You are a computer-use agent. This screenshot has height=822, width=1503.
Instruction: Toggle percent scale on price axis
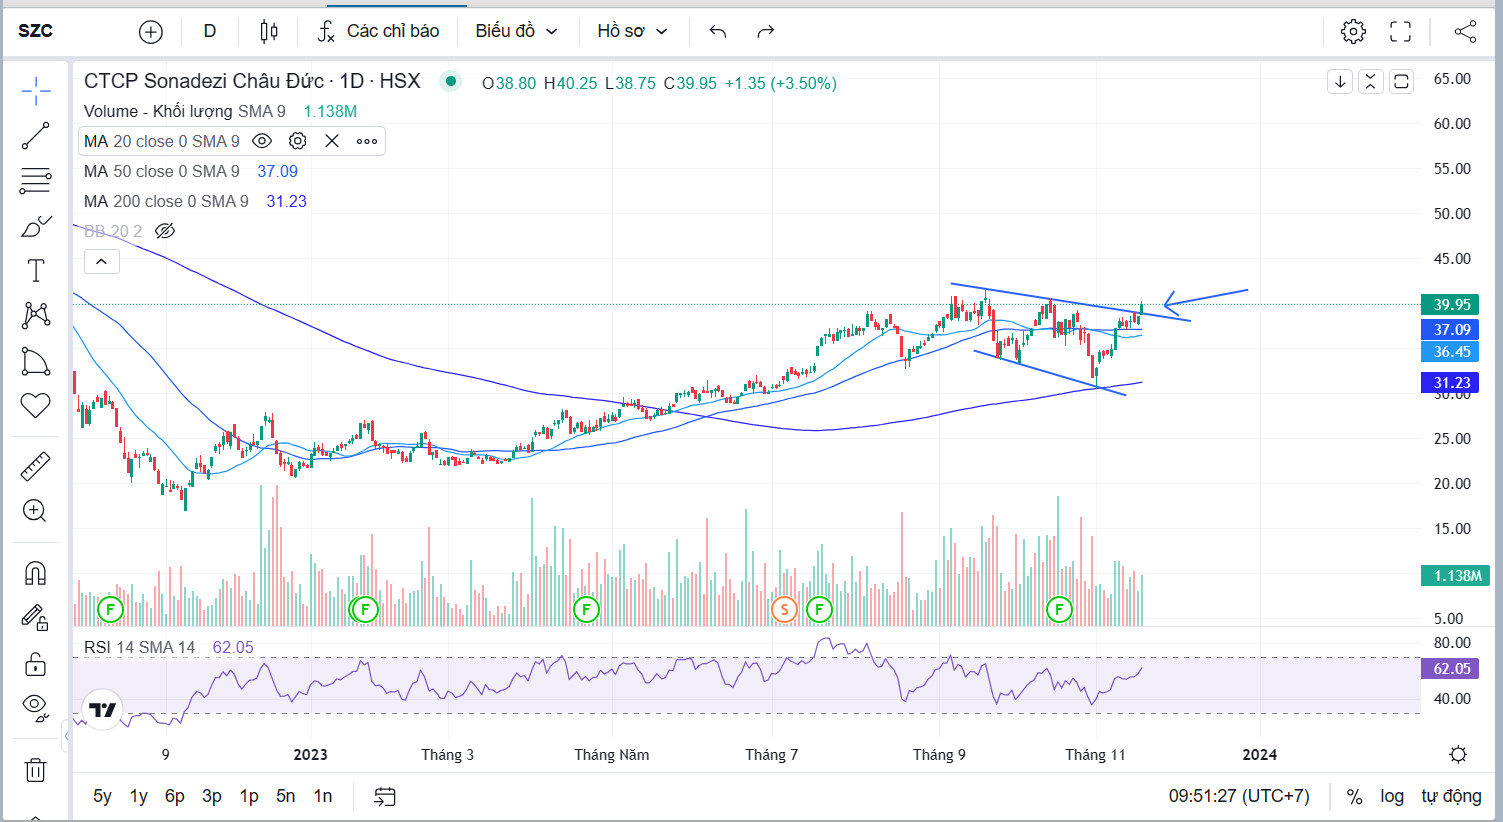(1354, 796)
